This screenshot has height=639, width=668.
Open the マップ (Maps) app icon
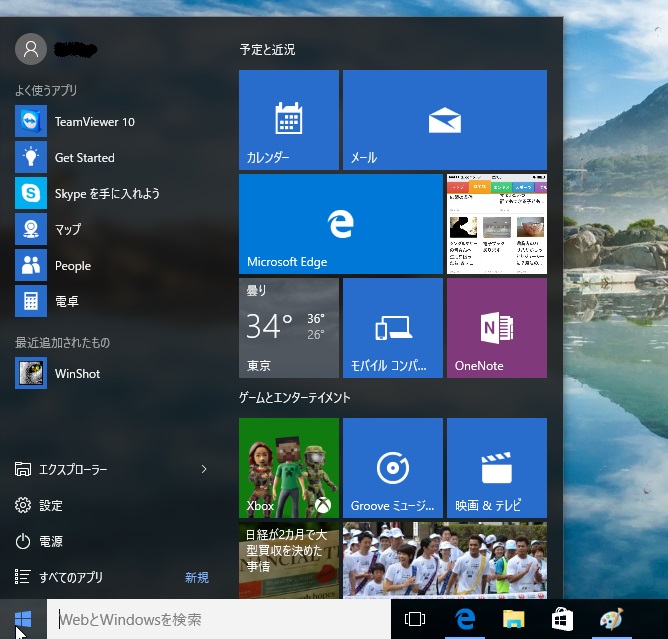tap(31, 229)
